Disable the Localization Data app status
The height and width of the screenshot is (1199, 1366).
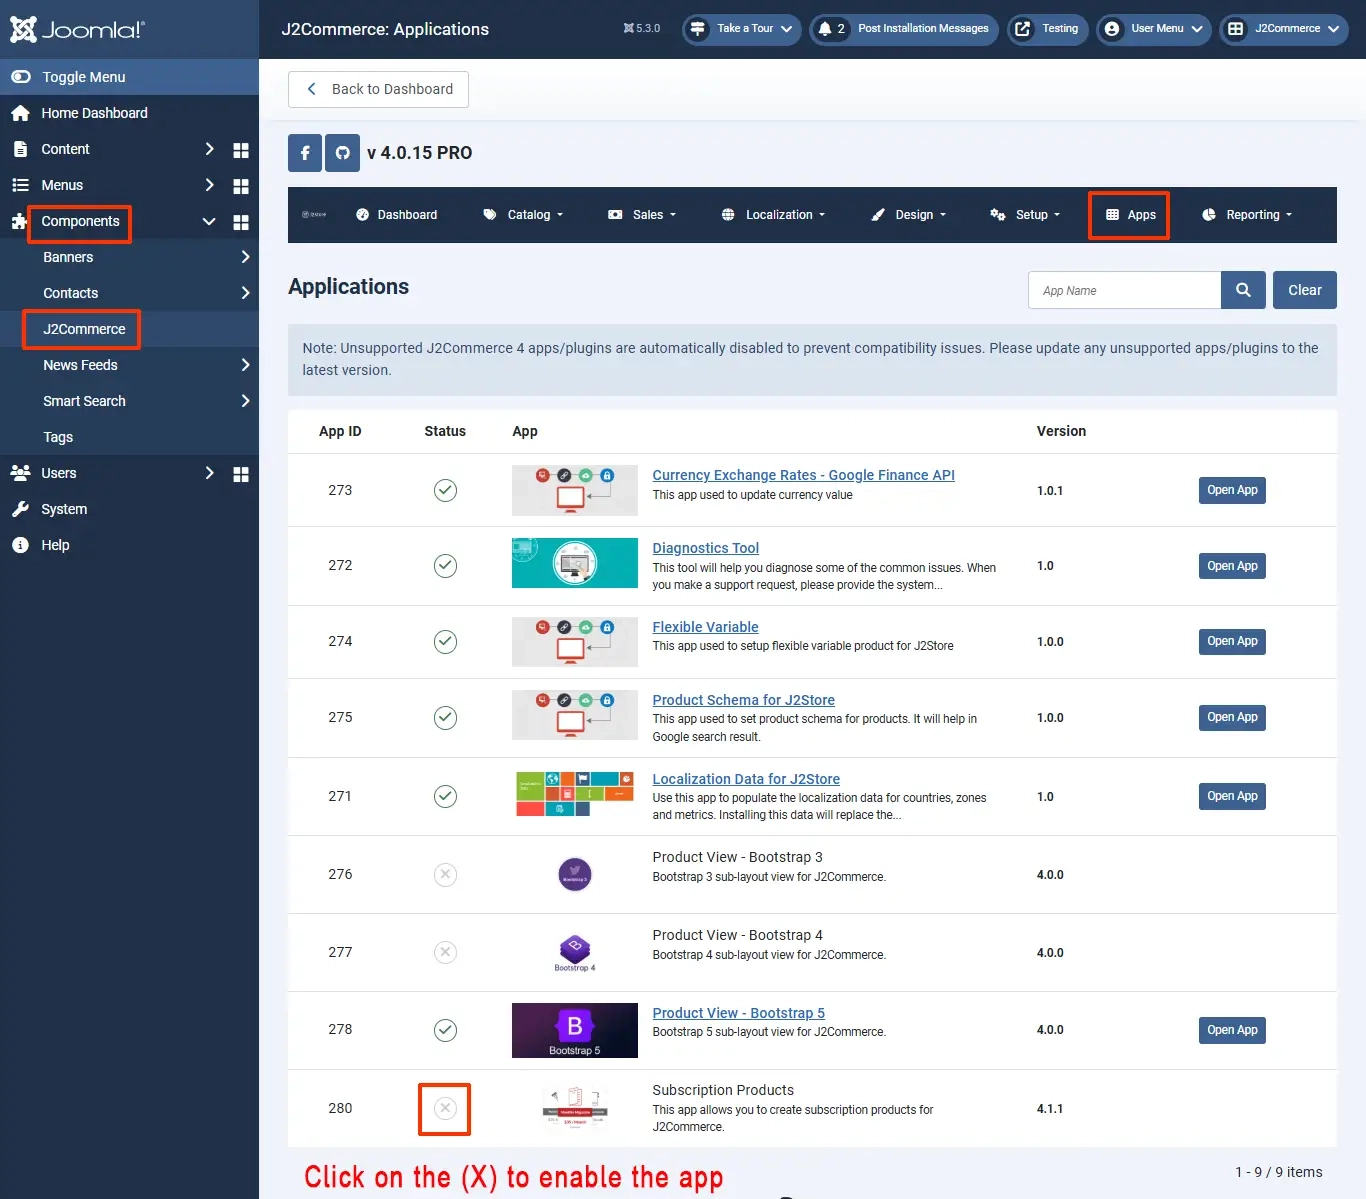pos(445,796)
